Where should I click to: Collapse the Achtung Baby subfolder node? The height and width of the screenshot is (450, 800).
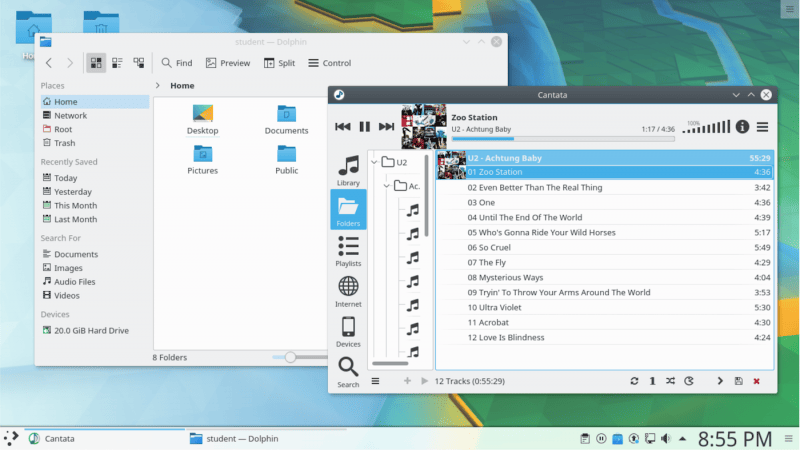387,186
